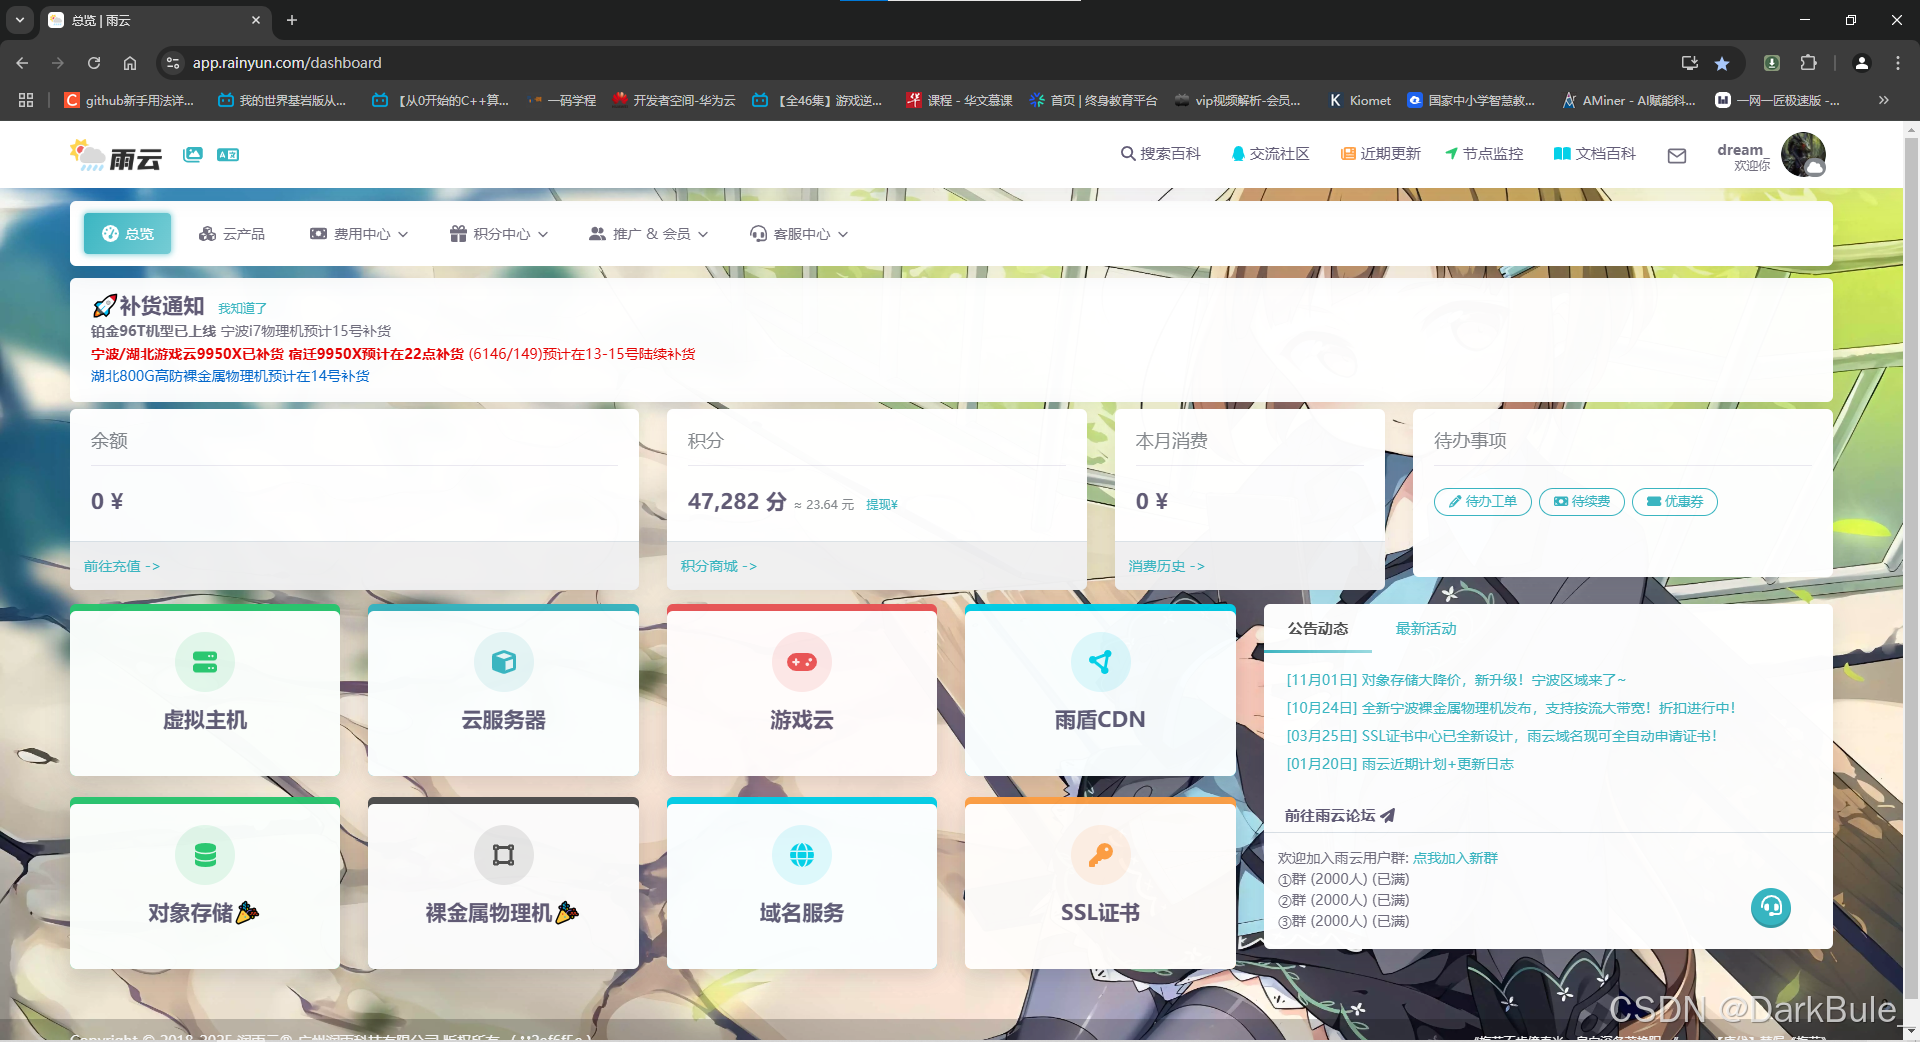1920x1042 pixels.
Task: Open the tab search dropdown arrow
Action: (20, 20)
